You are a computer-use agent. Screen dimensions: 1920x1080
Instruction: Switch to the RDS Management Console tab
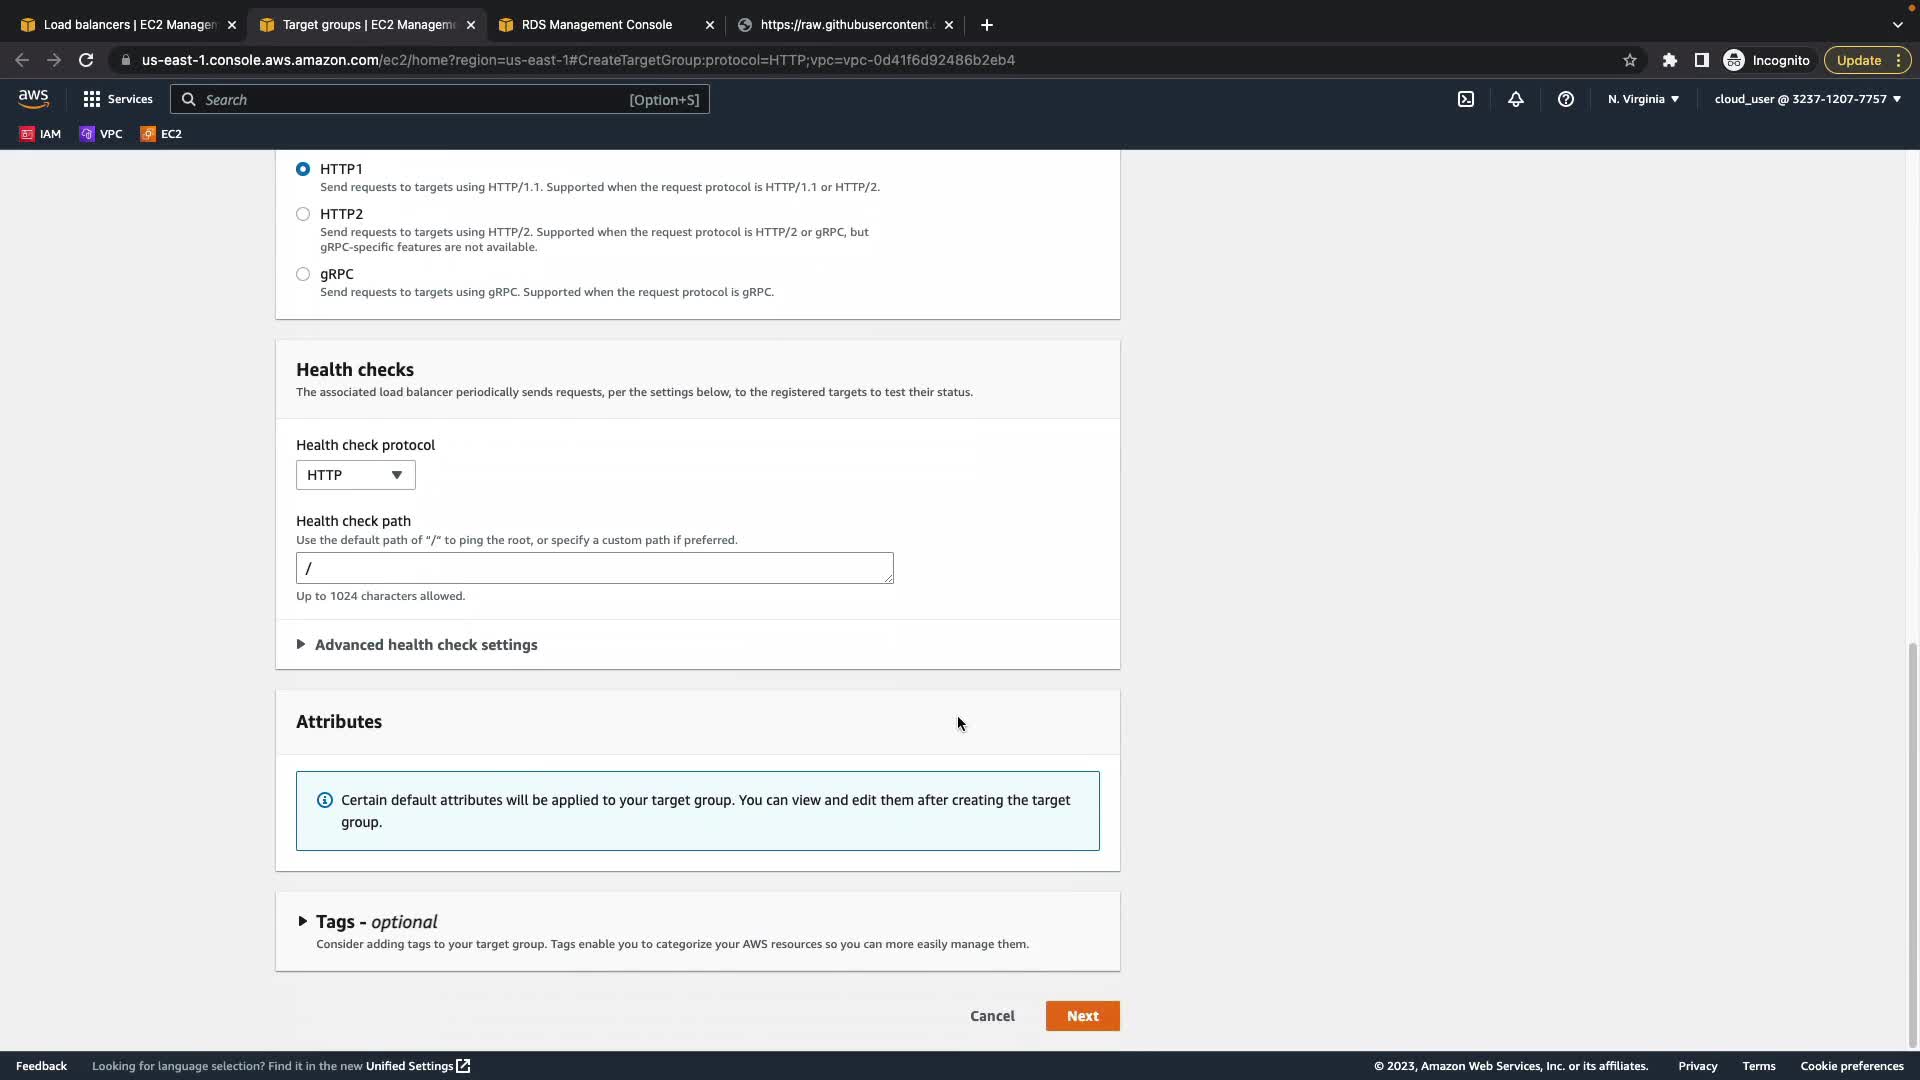(596, 25)
